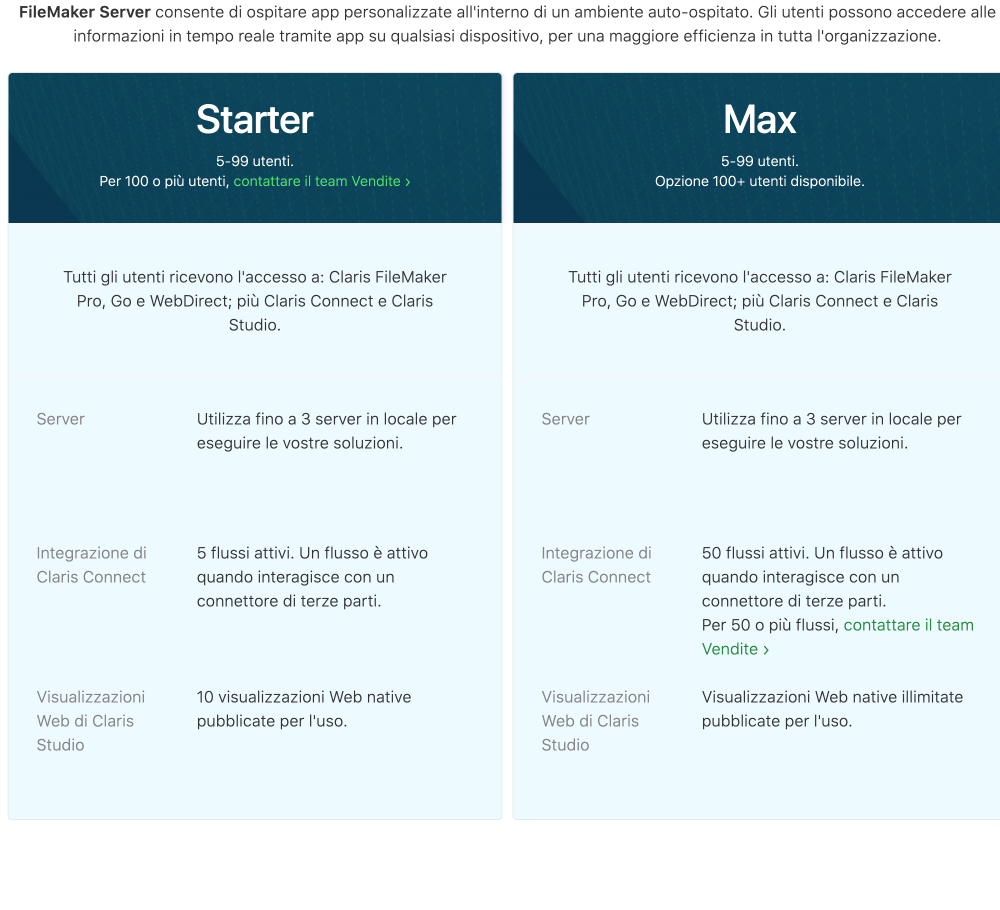
Task: Click the Max plan's contattare il team Vendite link
Action: 837,637
